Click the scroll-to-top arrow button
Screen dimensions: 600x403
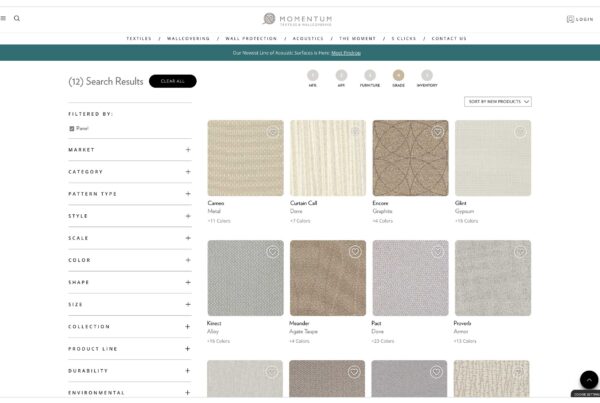pos(588,379)
